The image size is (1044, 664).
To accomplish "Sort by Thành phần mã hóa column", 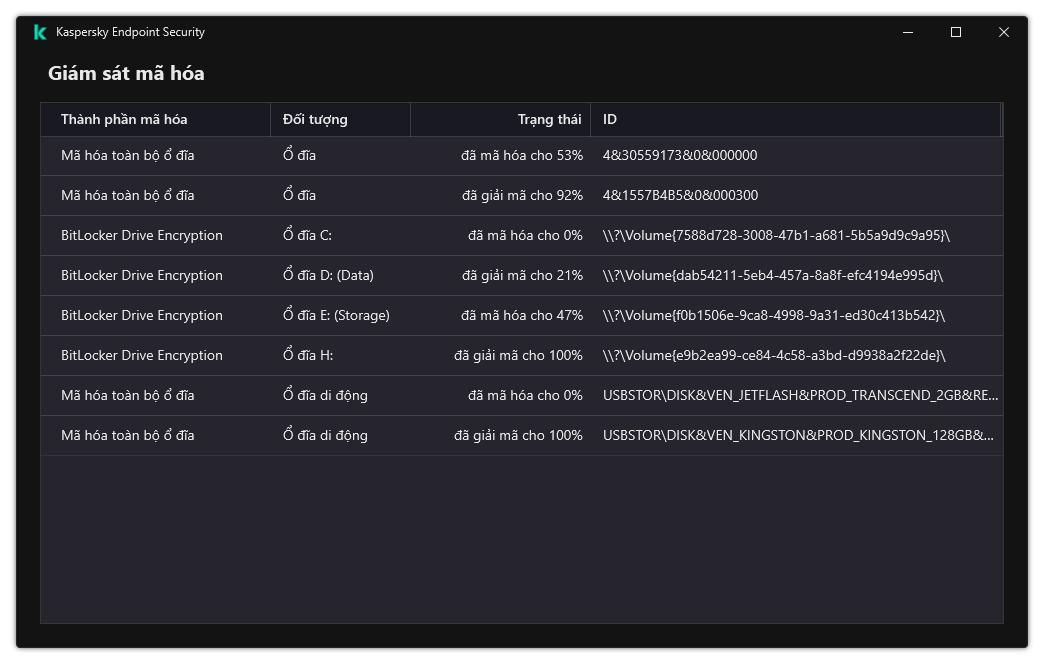I will point(124,119).
